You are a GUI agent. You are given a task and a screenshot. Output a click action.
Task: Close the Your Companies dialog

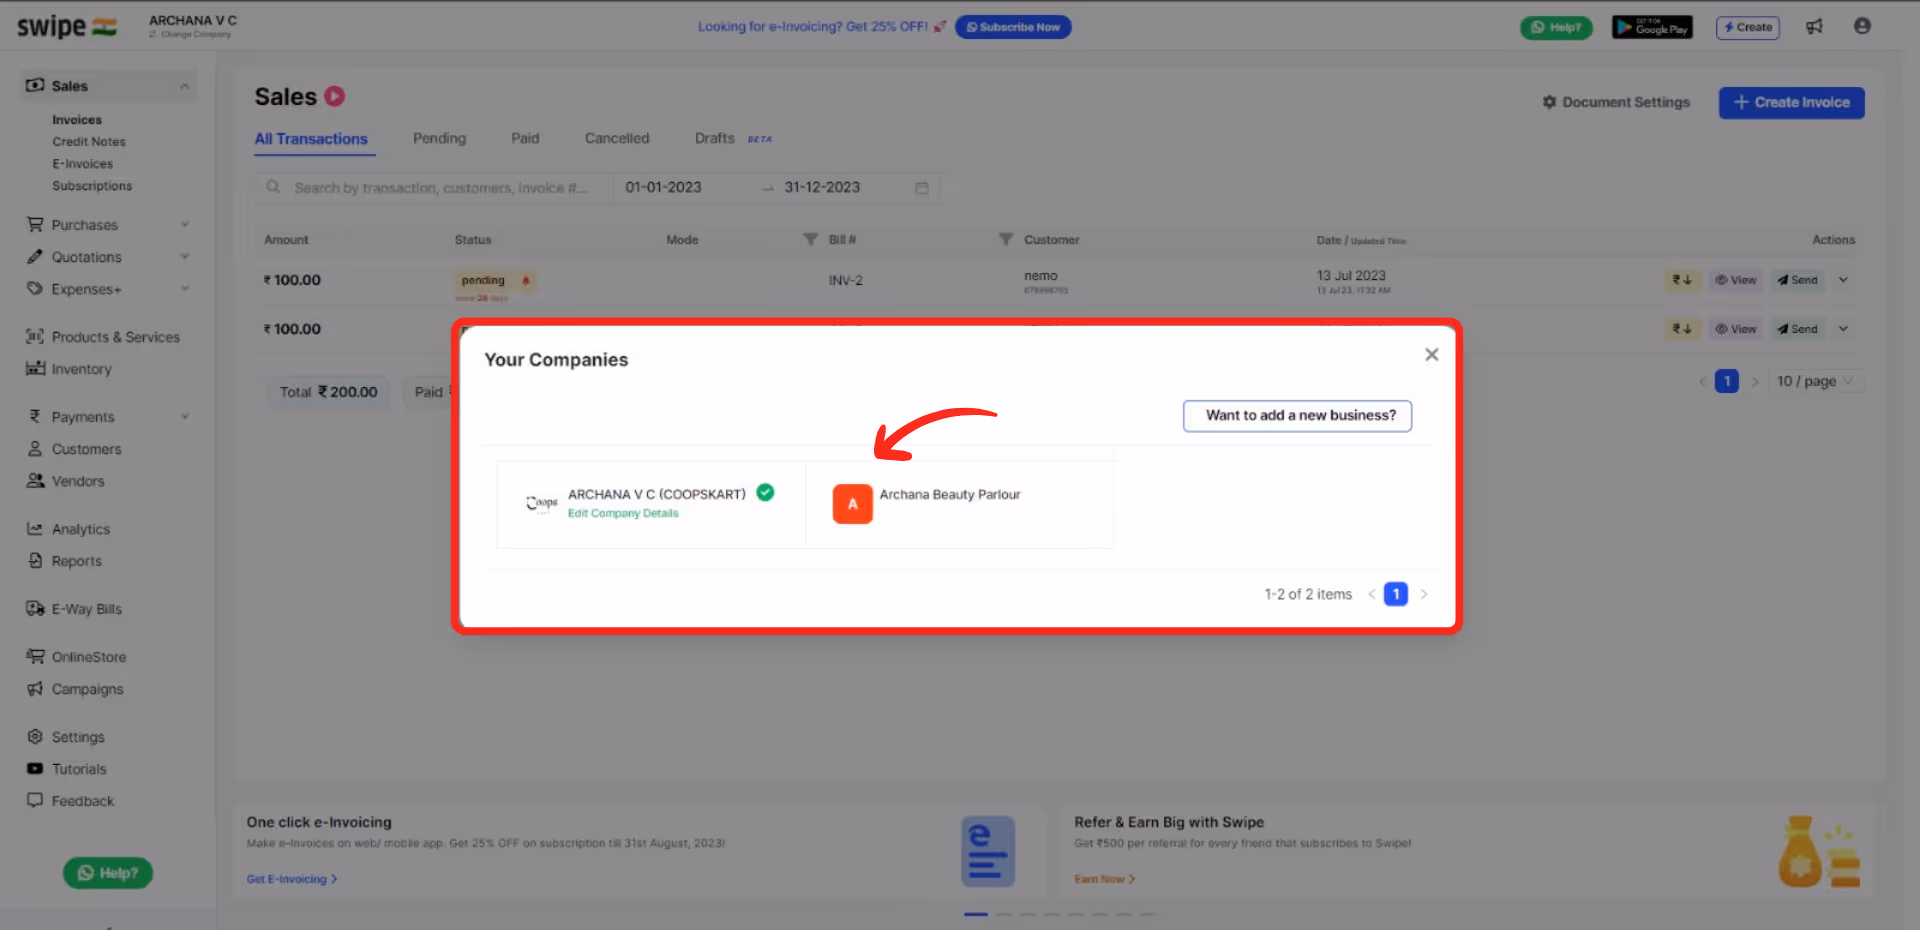pos(1431,355)
